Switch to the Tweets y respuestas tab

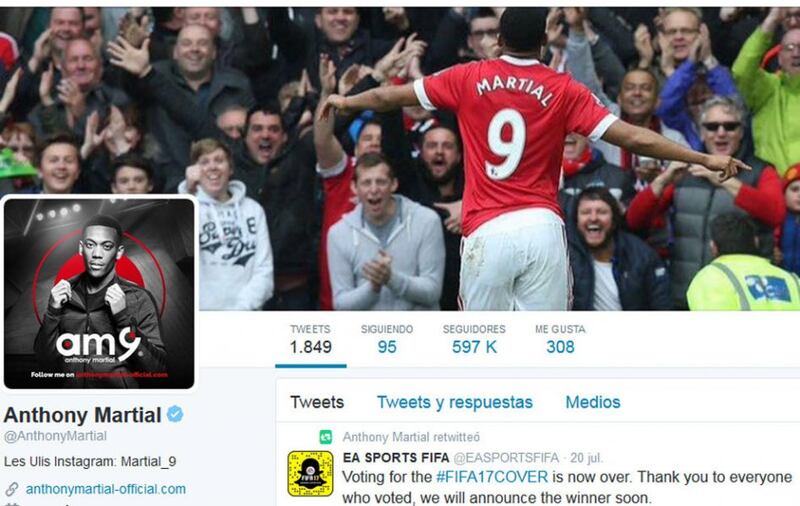point(455,402)
